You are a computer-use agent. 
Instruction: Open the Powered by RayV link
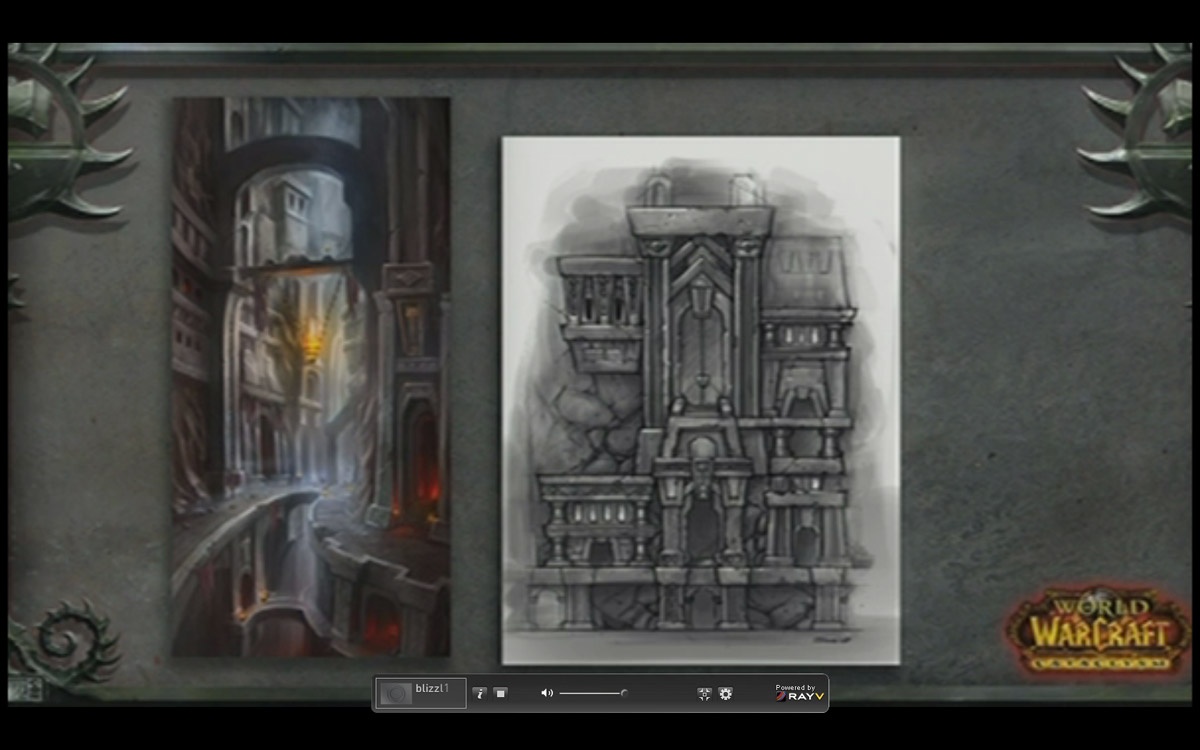(800, 692)
